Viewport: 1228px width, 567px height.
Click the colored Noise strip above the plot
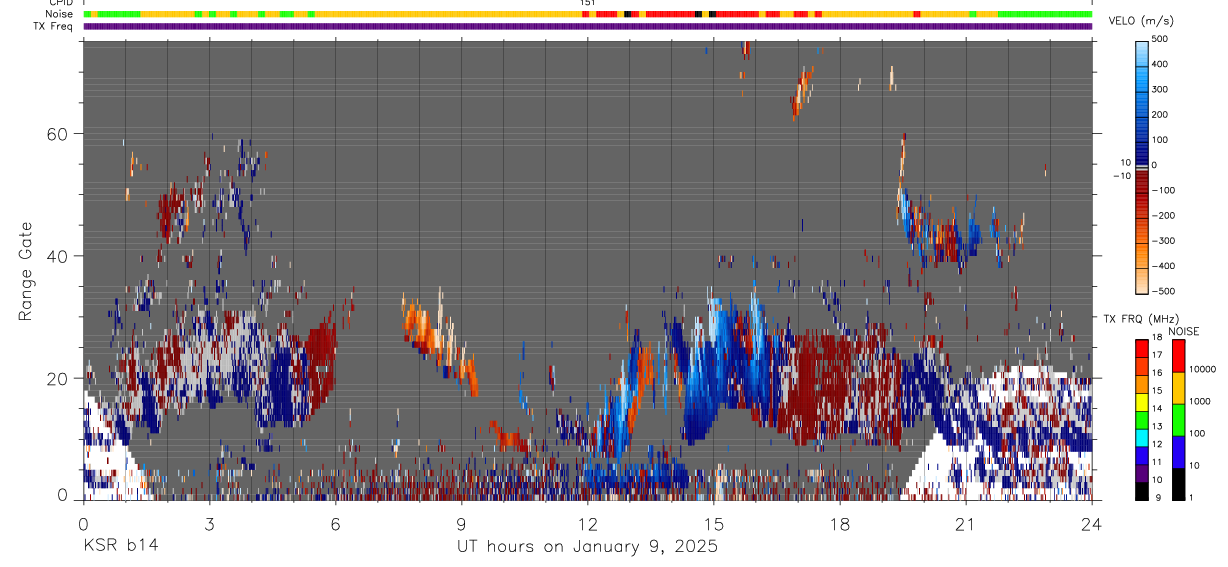588,14
